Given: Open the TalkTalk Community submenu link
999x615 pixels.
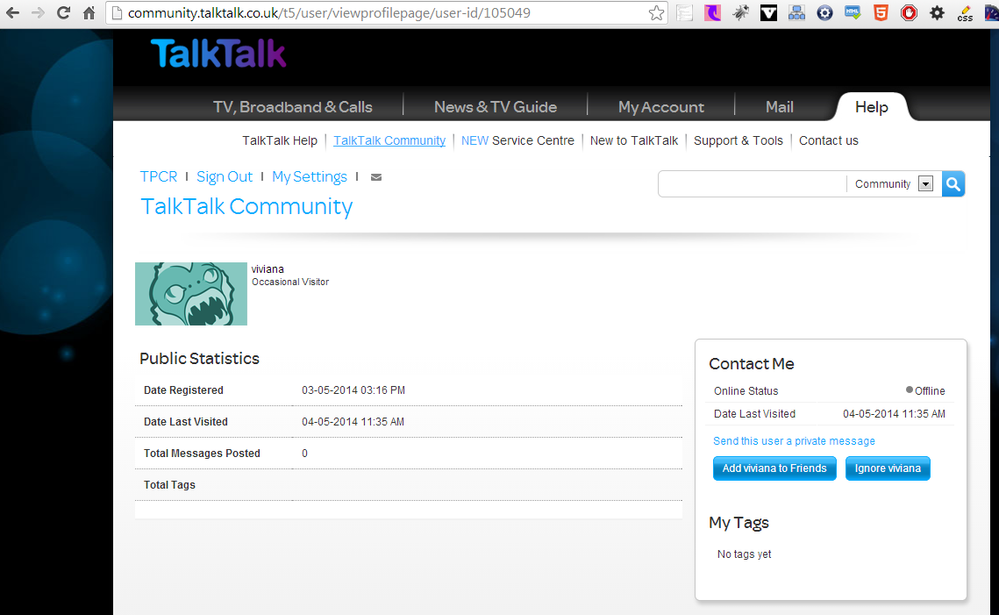Looking at the screenshot, I should 389,141.
